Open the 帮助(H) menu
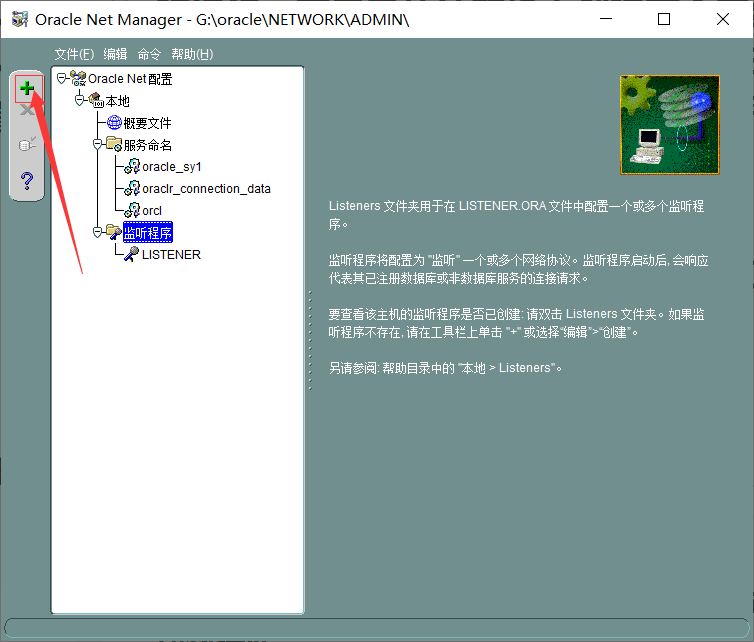This screenshot has width=754, height=642. (x=192, y=54)
